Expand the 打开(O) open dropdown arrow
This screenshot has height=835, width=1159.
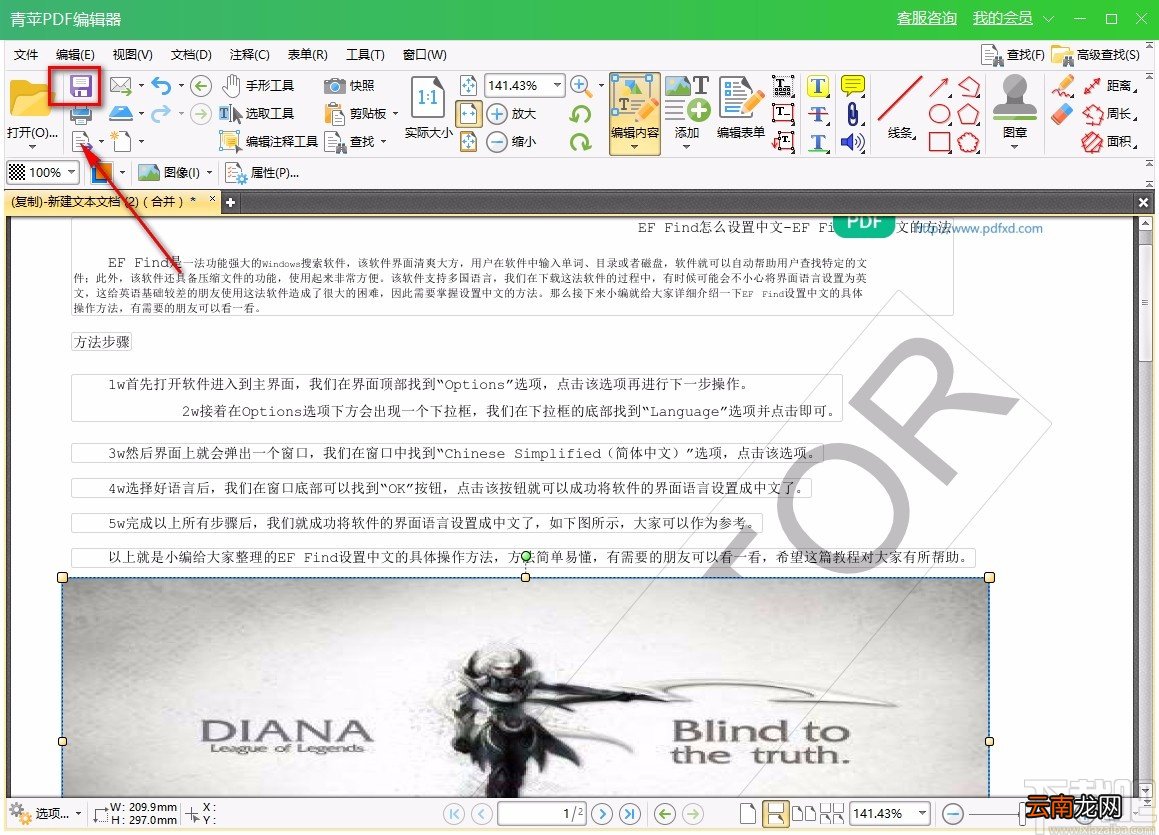coord(32,146)
